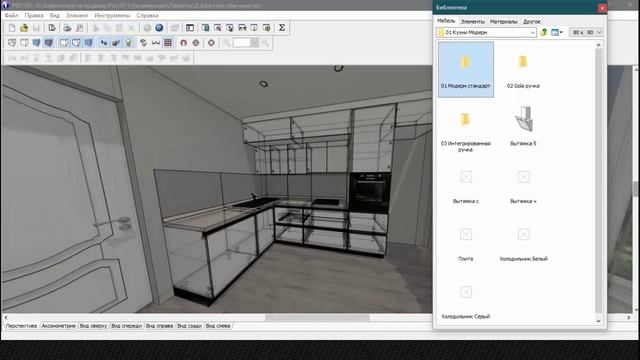Click the red crosshair centering icon
The width and height of the screenshot is (640, 360).
(x=196, y=42)
